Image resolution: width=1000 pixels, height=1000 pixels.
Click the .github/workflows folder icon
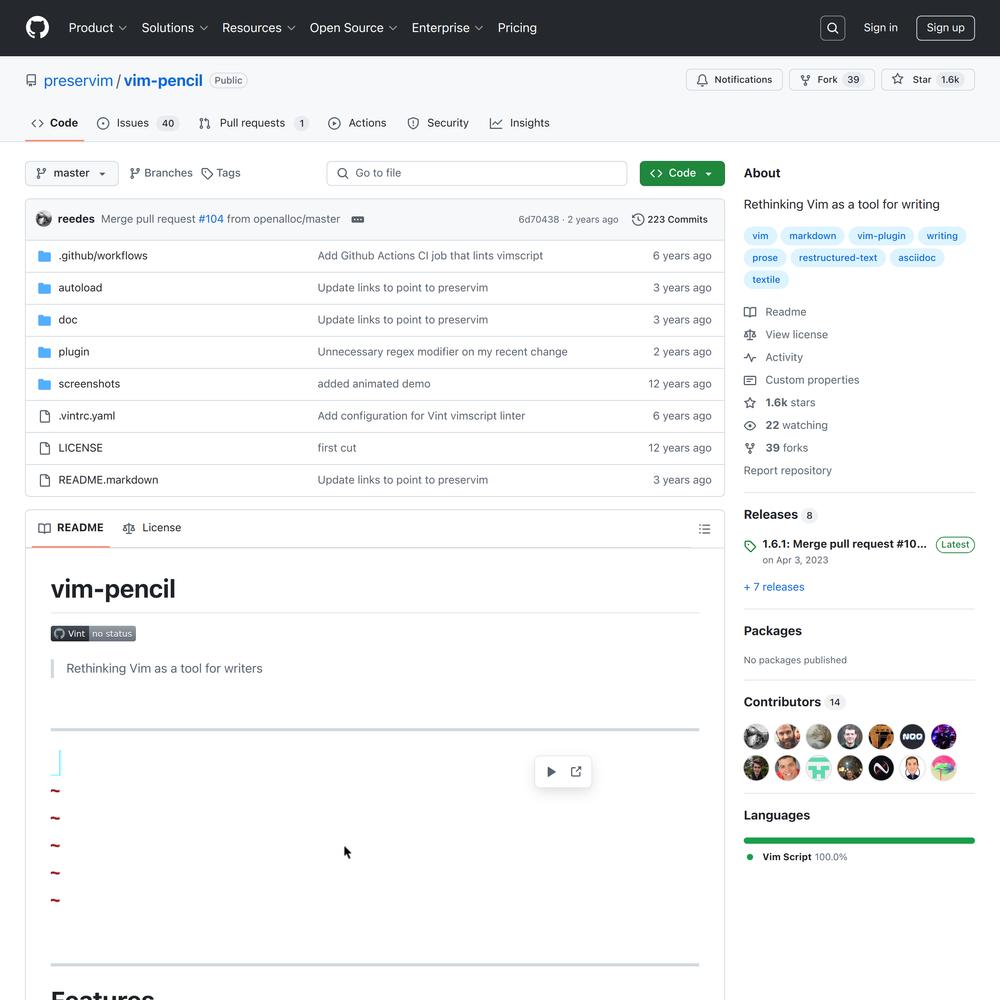(x=45, y=256)
